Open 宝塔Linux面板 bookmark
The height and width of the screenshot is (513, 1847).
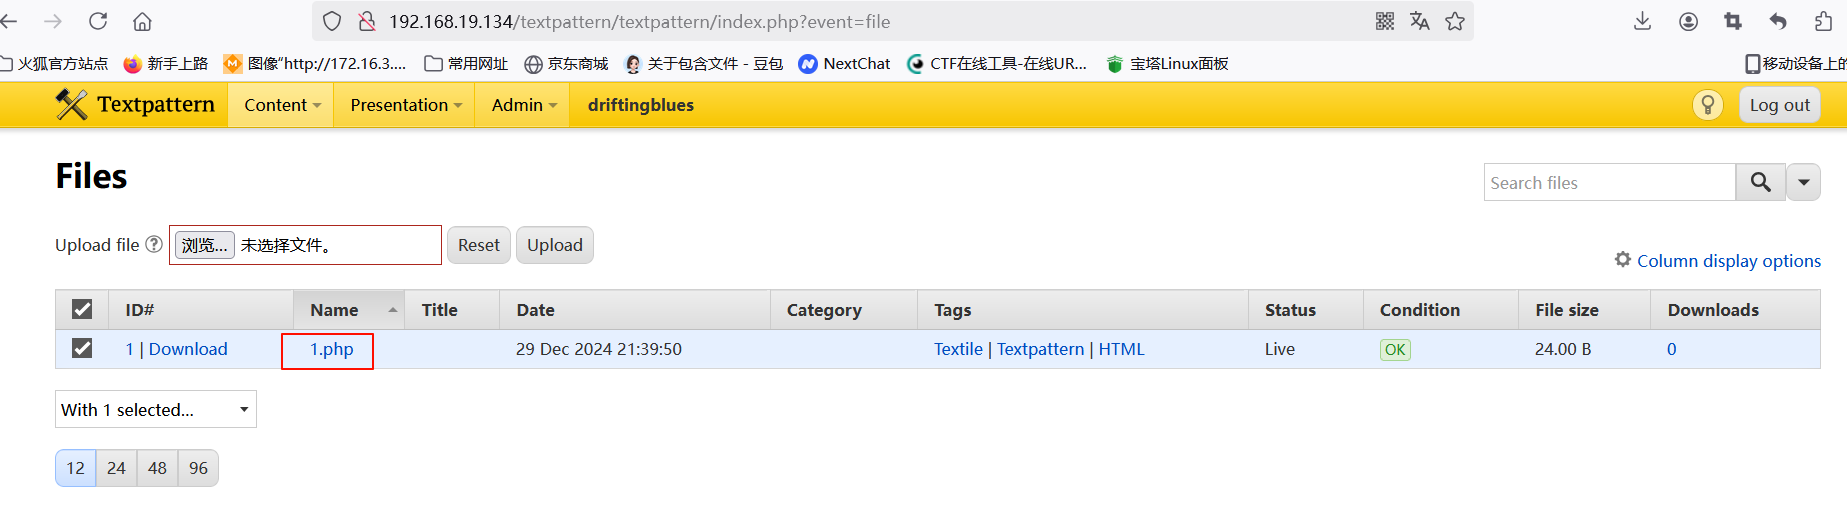(1168, 63)
